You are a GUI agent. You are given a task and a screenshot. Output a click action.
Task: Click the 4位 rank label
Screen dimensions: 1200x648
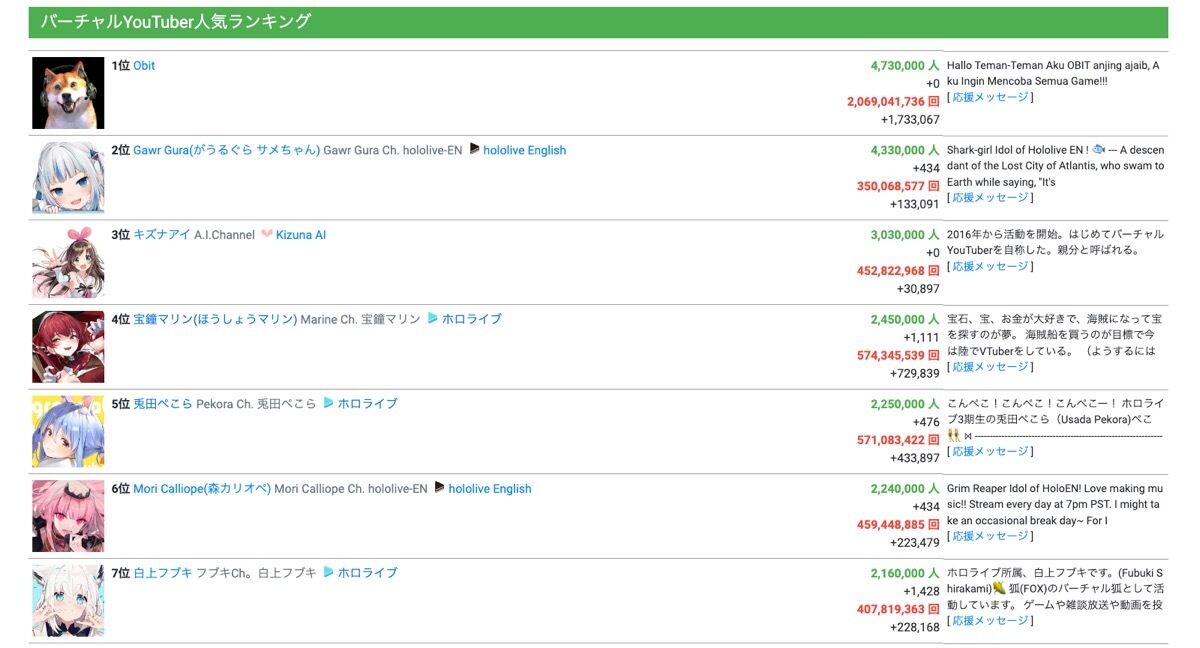pos(120,320)
